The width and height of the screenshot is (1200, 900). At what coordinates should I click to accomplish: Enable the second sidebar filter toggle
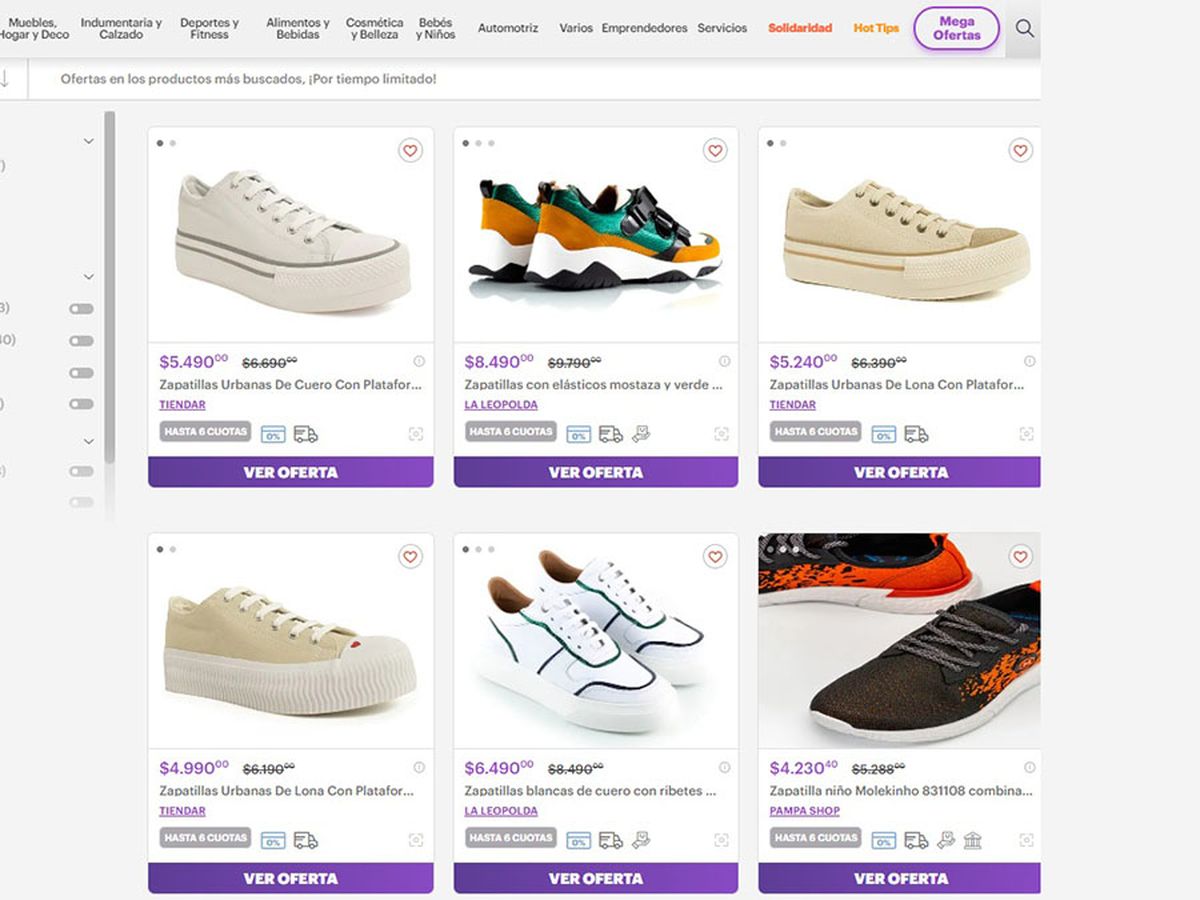coord(80,341)
